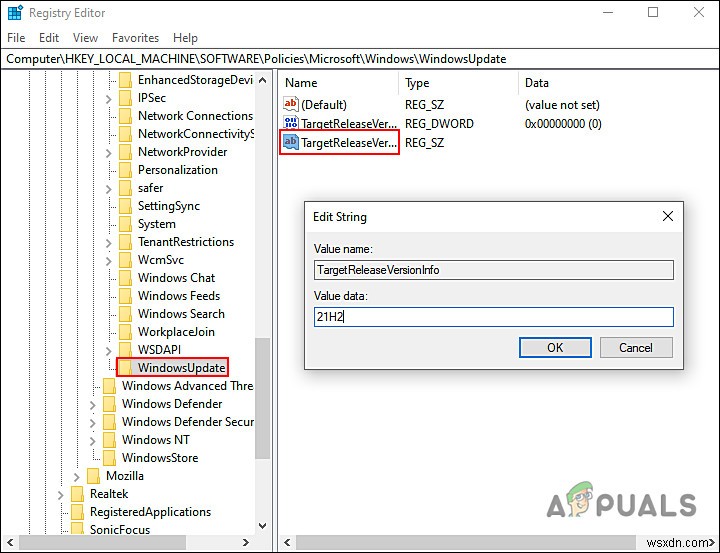Maximize the Registry Editor window
The height and width of the screenshot is (553, 720).
pos(653,12)
